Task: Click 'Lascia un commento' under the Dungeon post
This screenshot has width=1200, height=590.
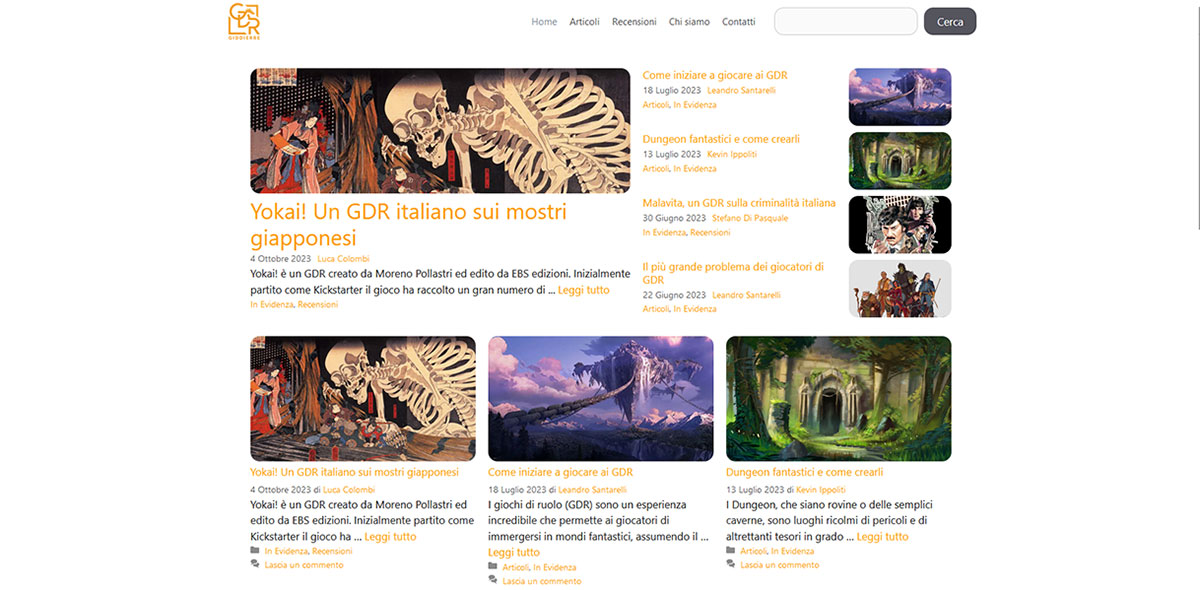Action: (779, 564)
